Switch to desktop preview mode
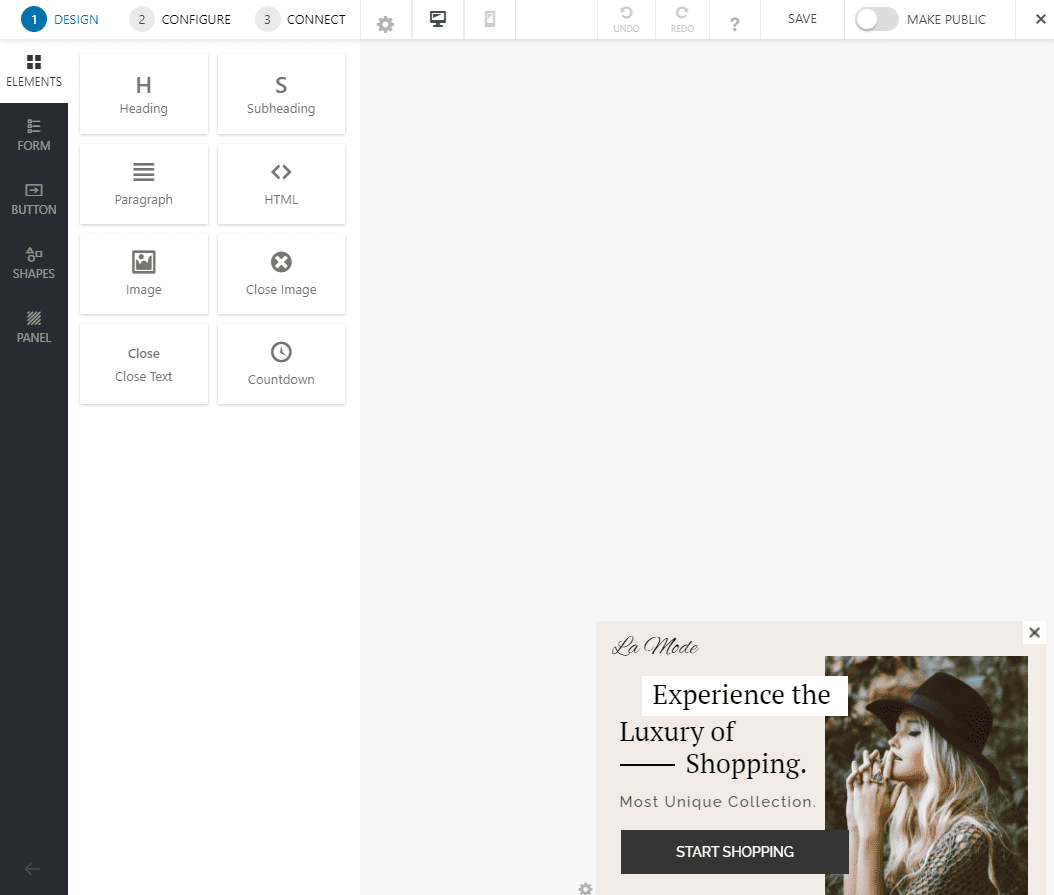The width and height of the screenshot is (1054, 895). [x=437, y=19]
